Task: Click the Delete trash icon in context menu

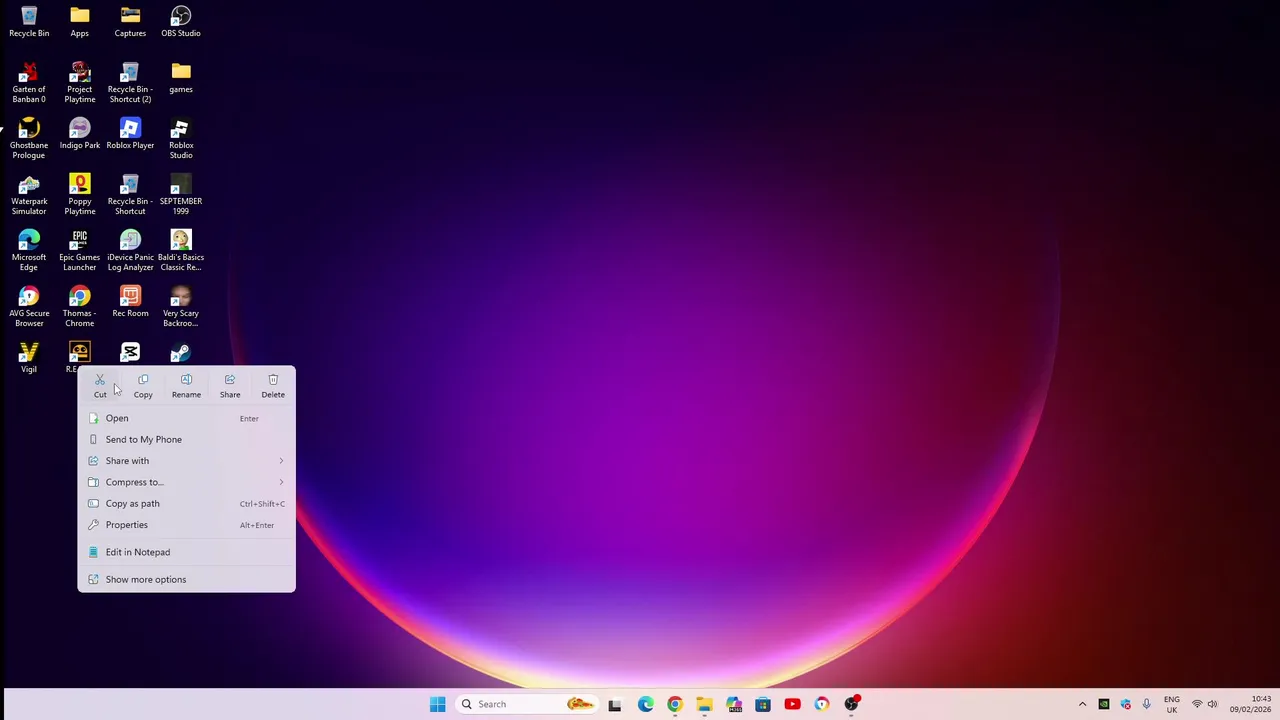Action: (273, 380)
